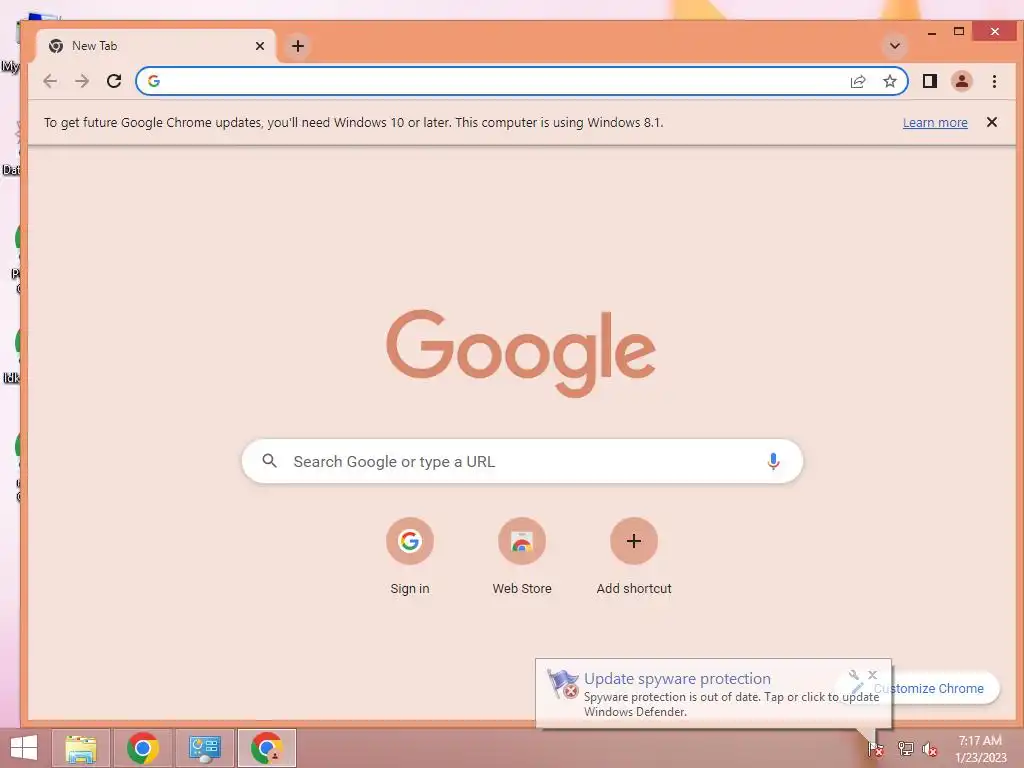Switch to the active Chrome taskbar window
This screenshot has width=1024, height=768.
point(267,748)
